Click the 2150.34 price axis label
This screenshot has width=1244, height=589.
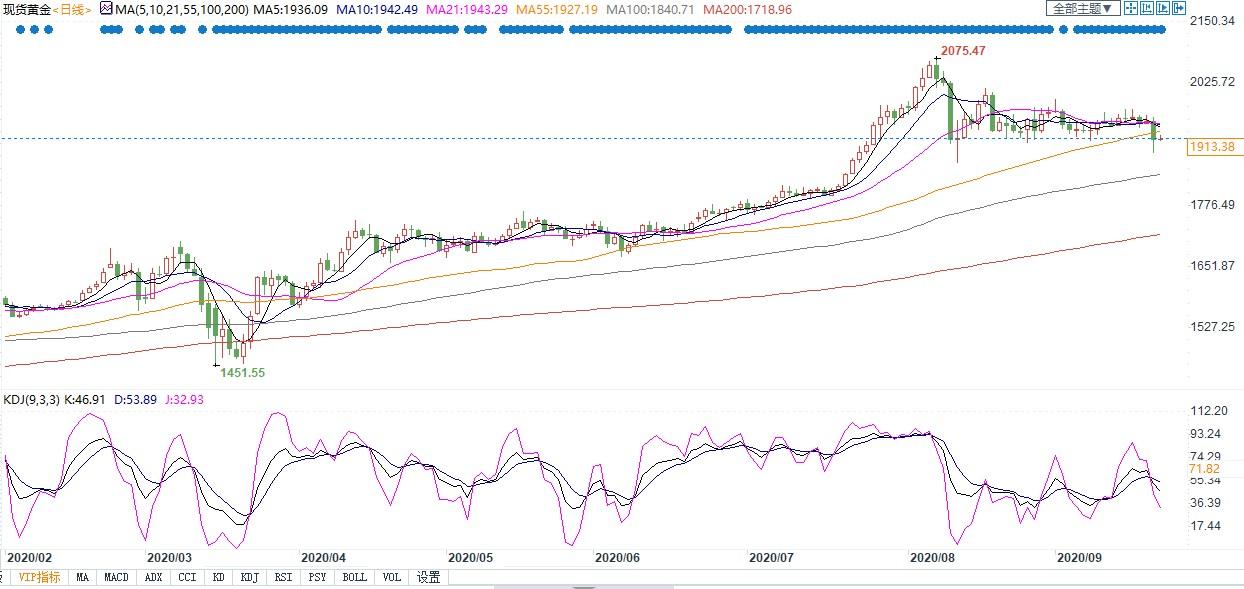pyautogui.click(x=1214, y=21)
